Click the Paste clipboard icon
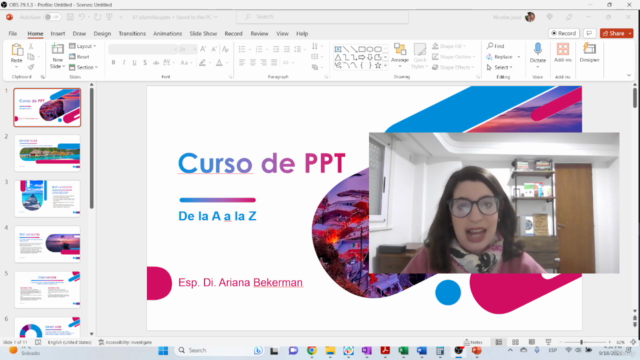640x360 pixels. coord(17,50)
